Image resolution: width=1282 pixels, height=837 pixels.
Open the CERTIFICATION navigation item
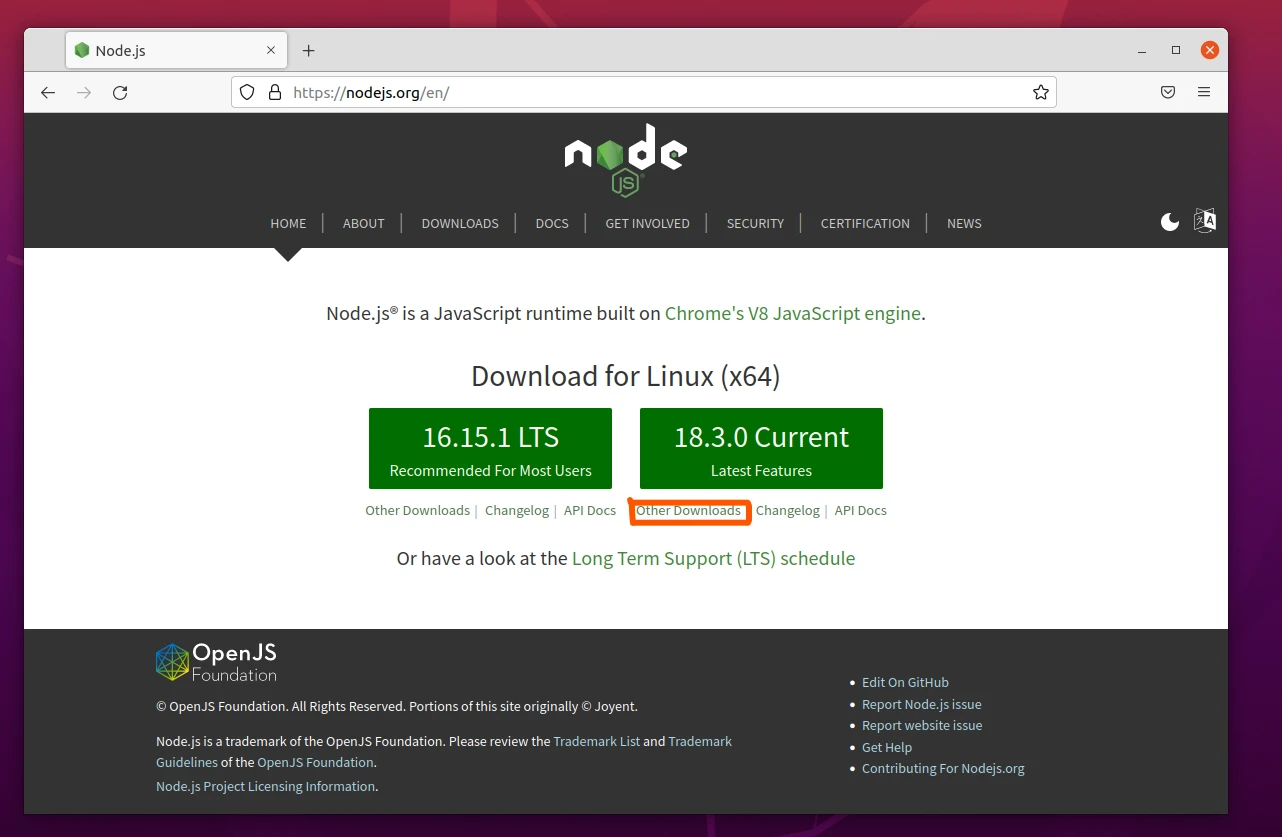865,223
